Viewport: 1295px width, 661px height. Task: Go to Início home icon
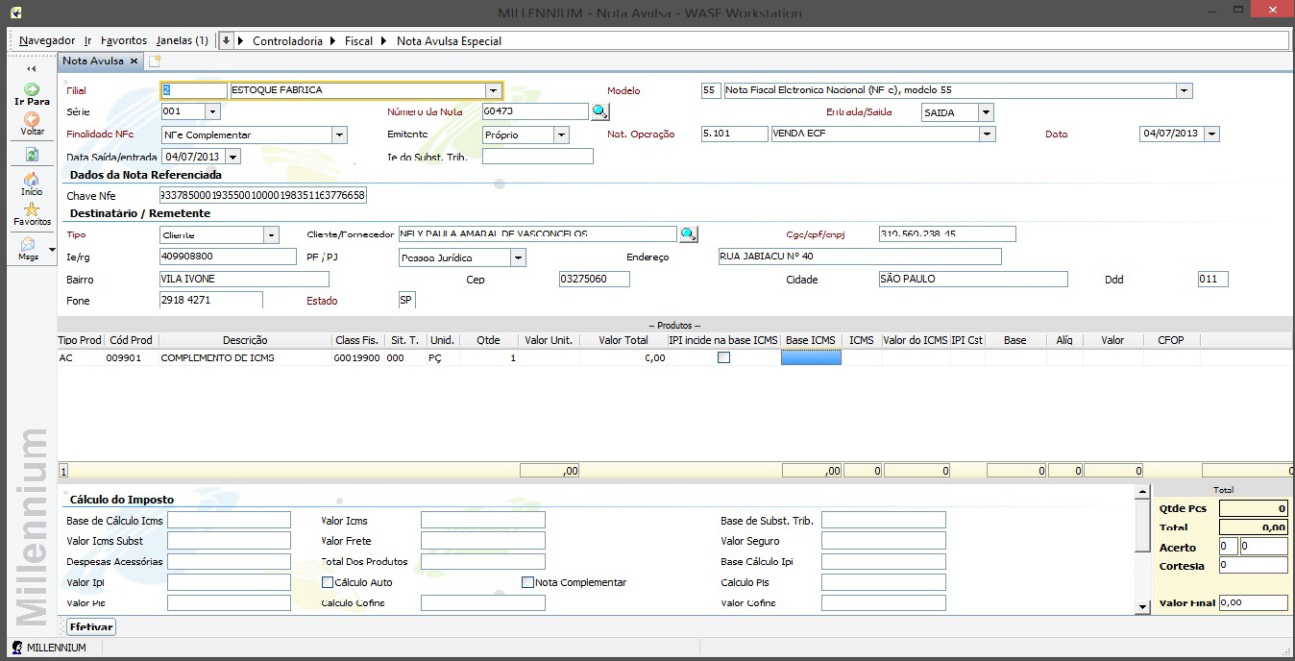[31, 178]
